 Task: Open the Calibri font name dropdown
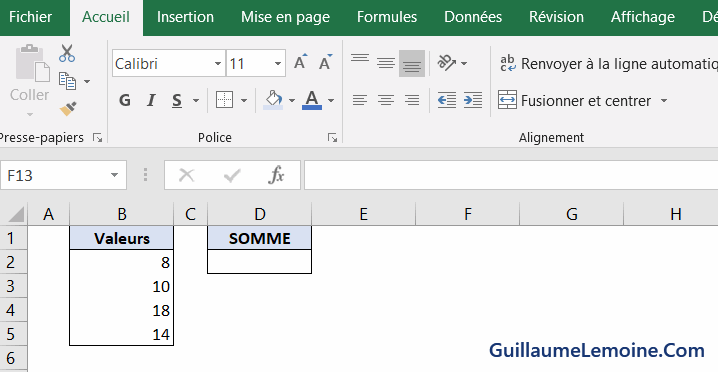[x=218, y=63]
